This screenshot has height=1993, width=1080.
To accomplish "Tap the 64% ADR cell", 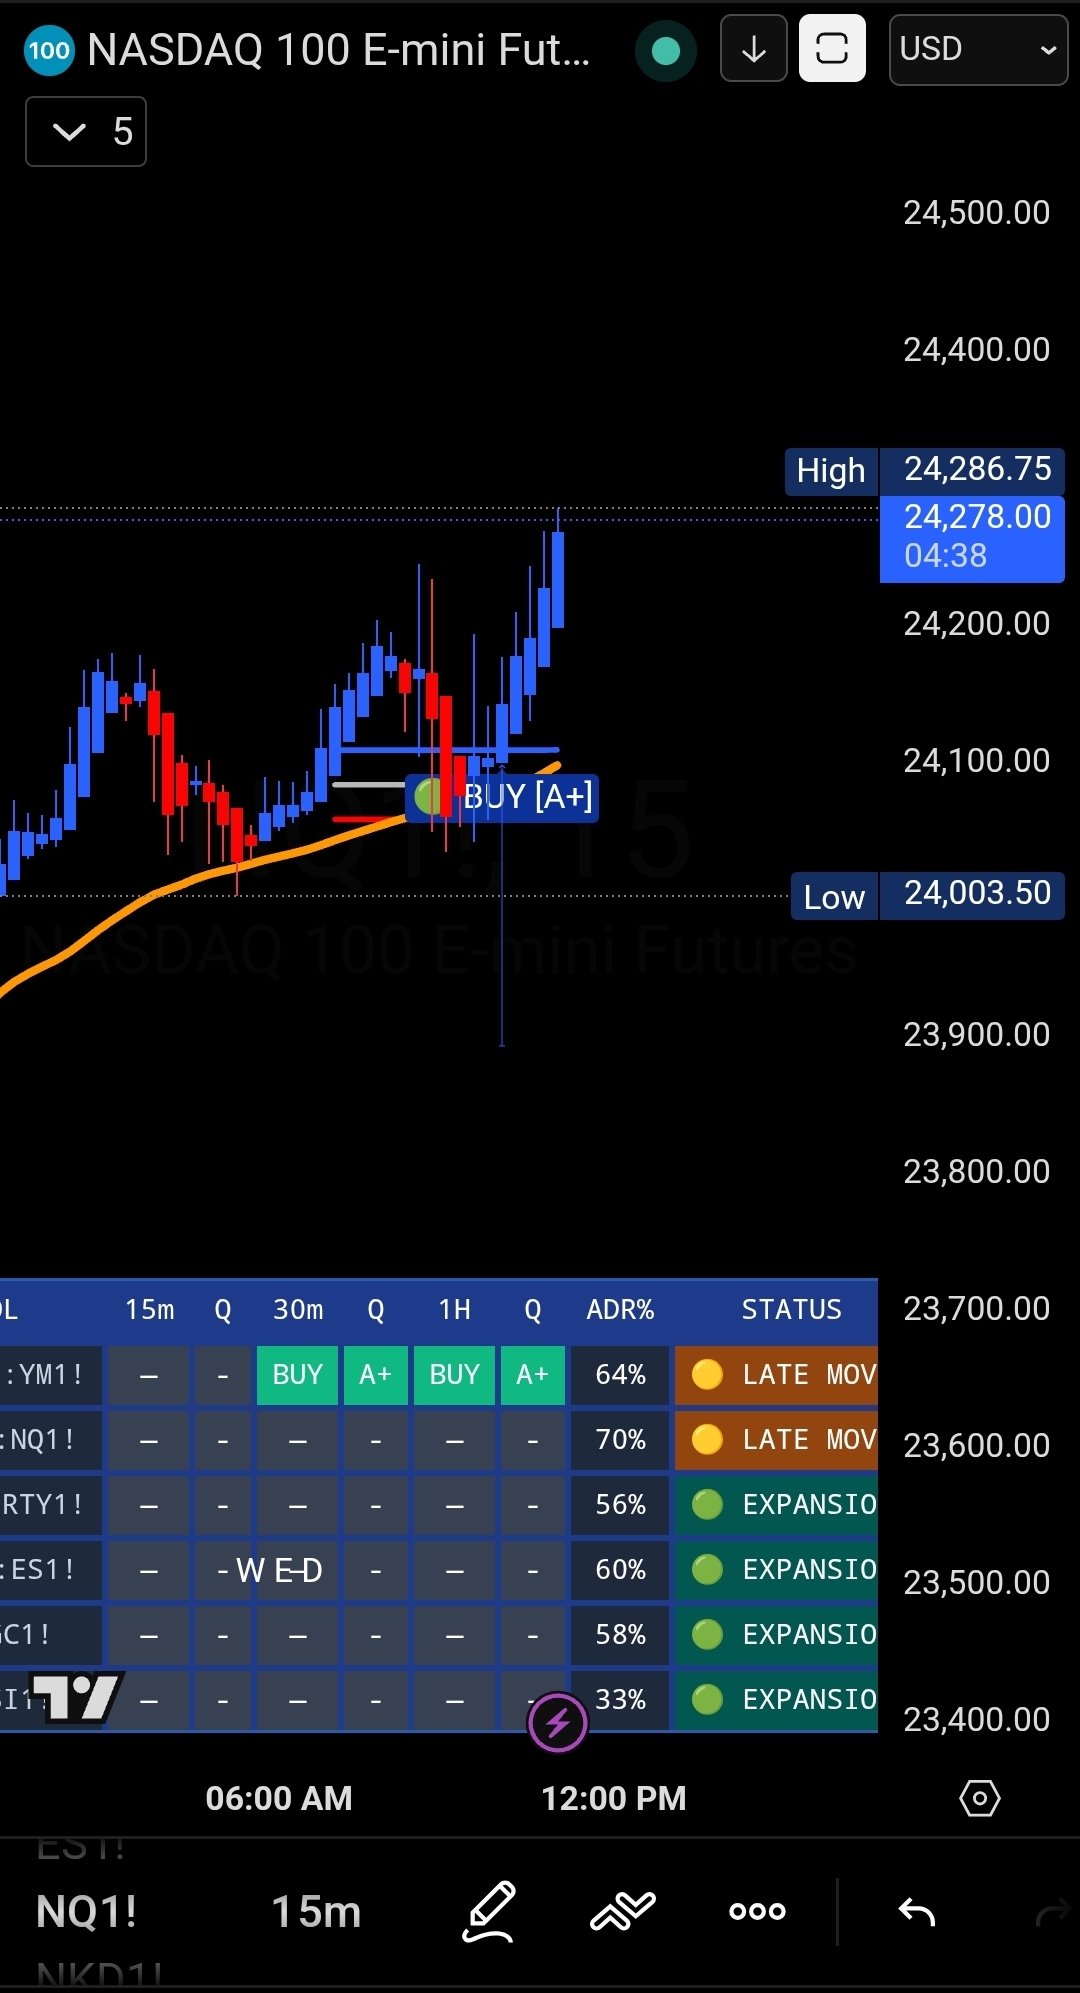I will point(620,1375).
